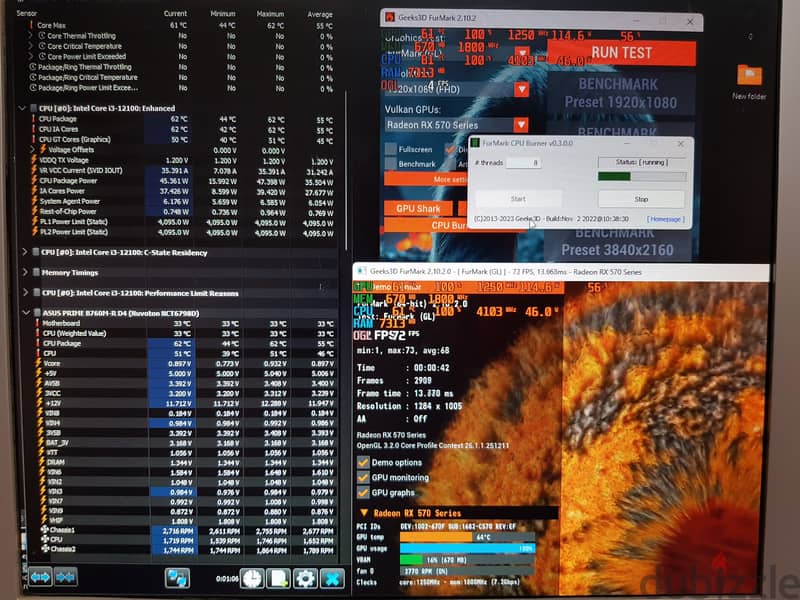The image size is (800, 600).
Task: Click the FurMark flame icon in main window title
Action: pyautogui.click(x=390, y=17)
